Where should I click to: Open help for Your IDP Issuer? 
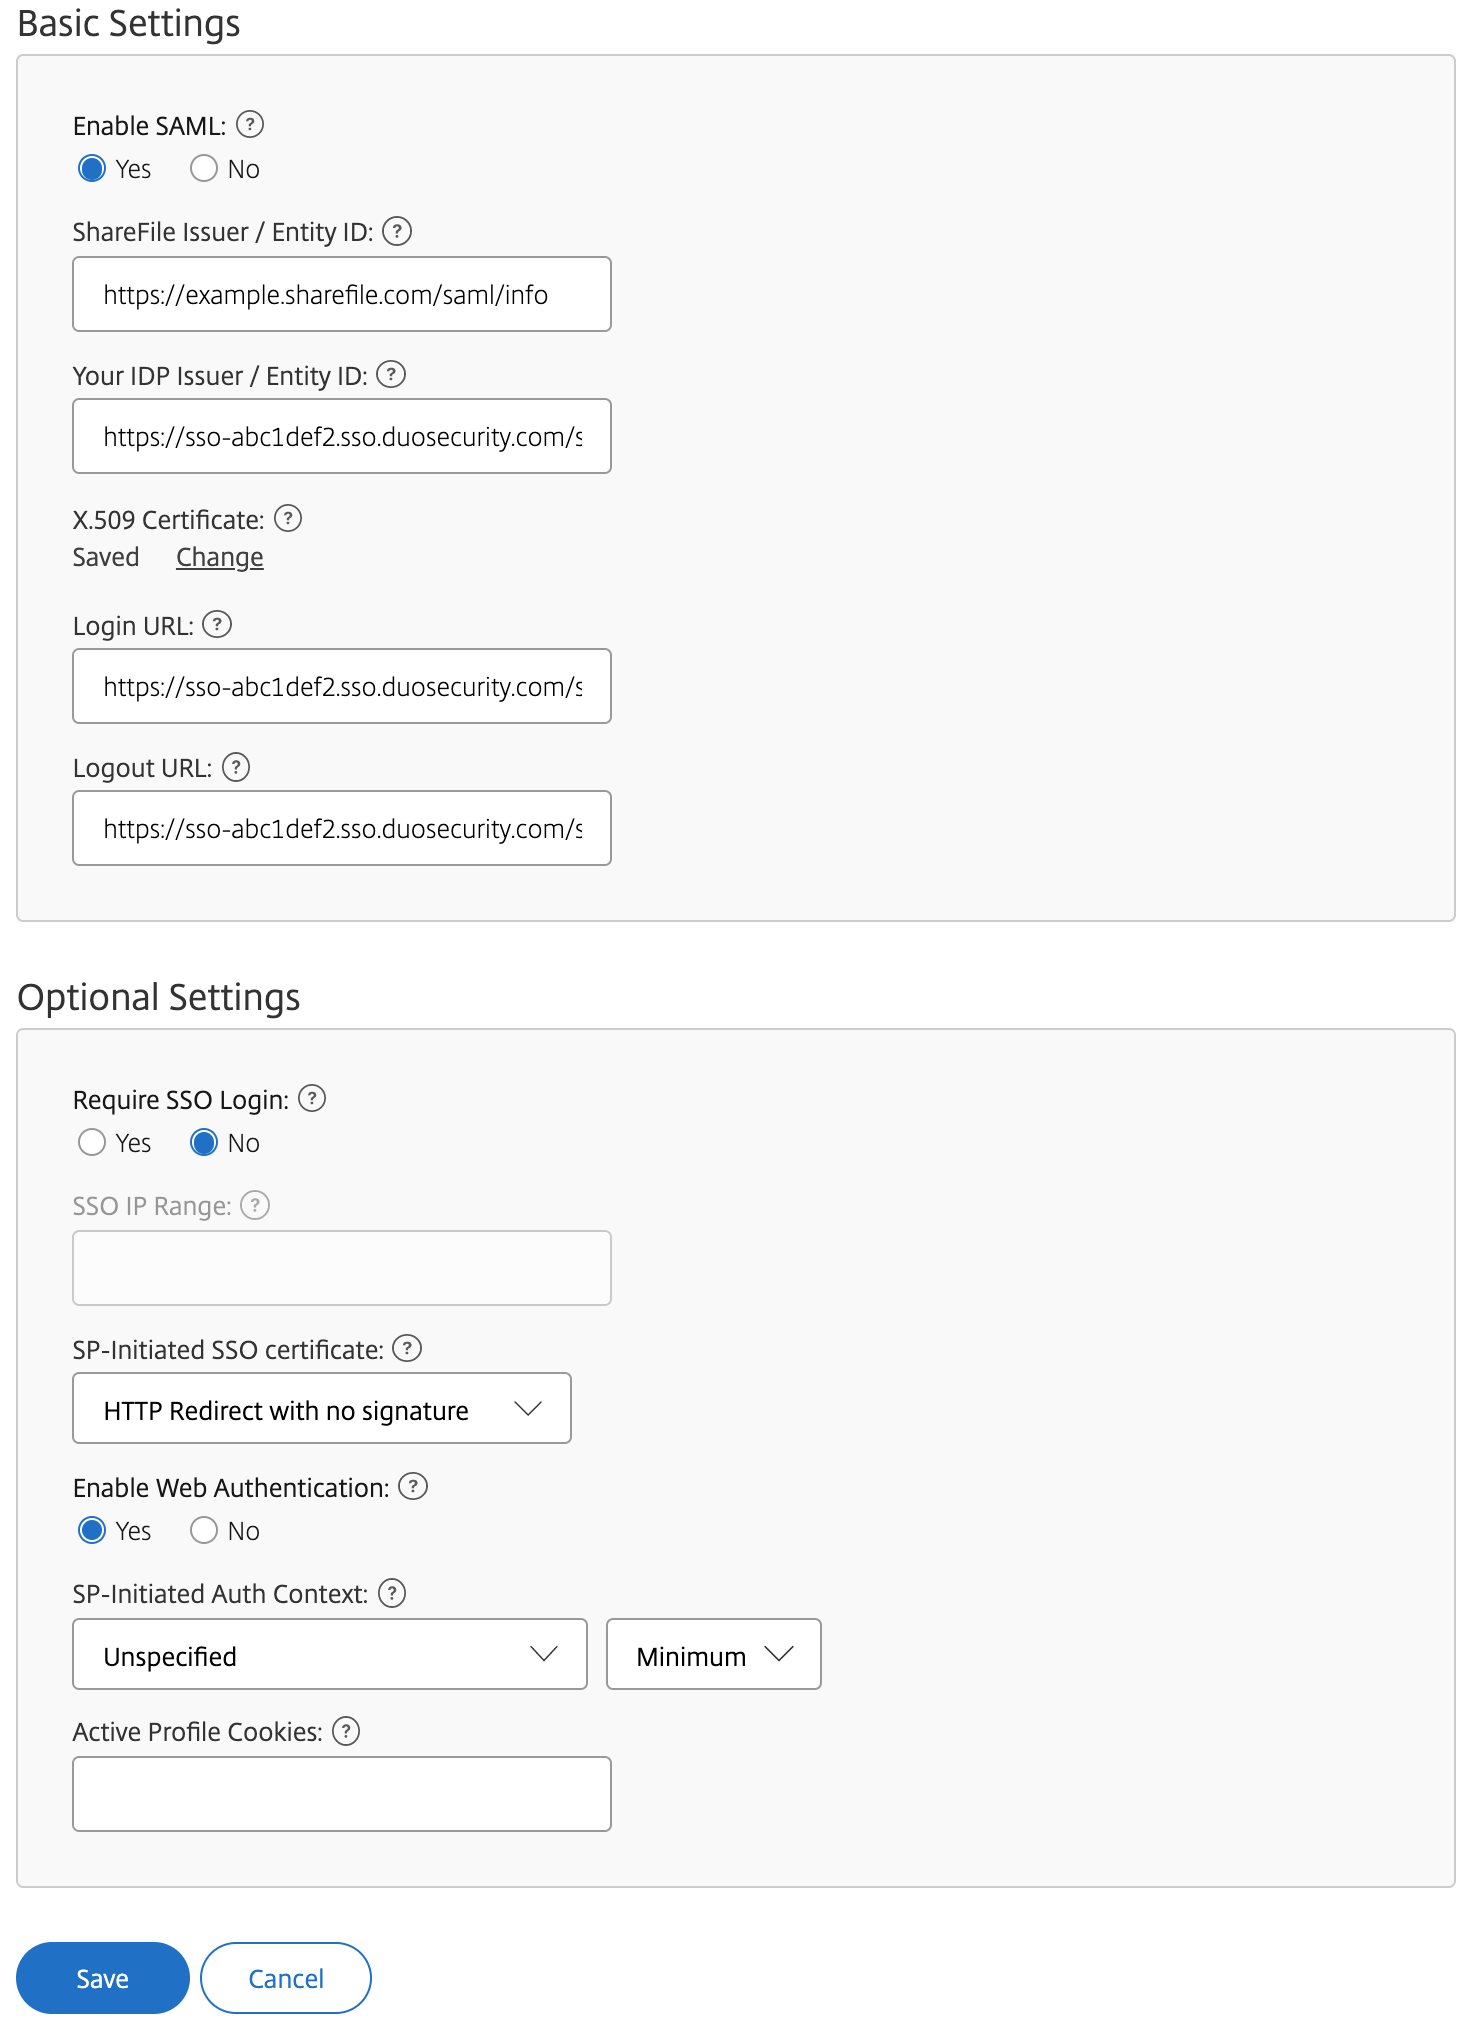coord(394,375)
